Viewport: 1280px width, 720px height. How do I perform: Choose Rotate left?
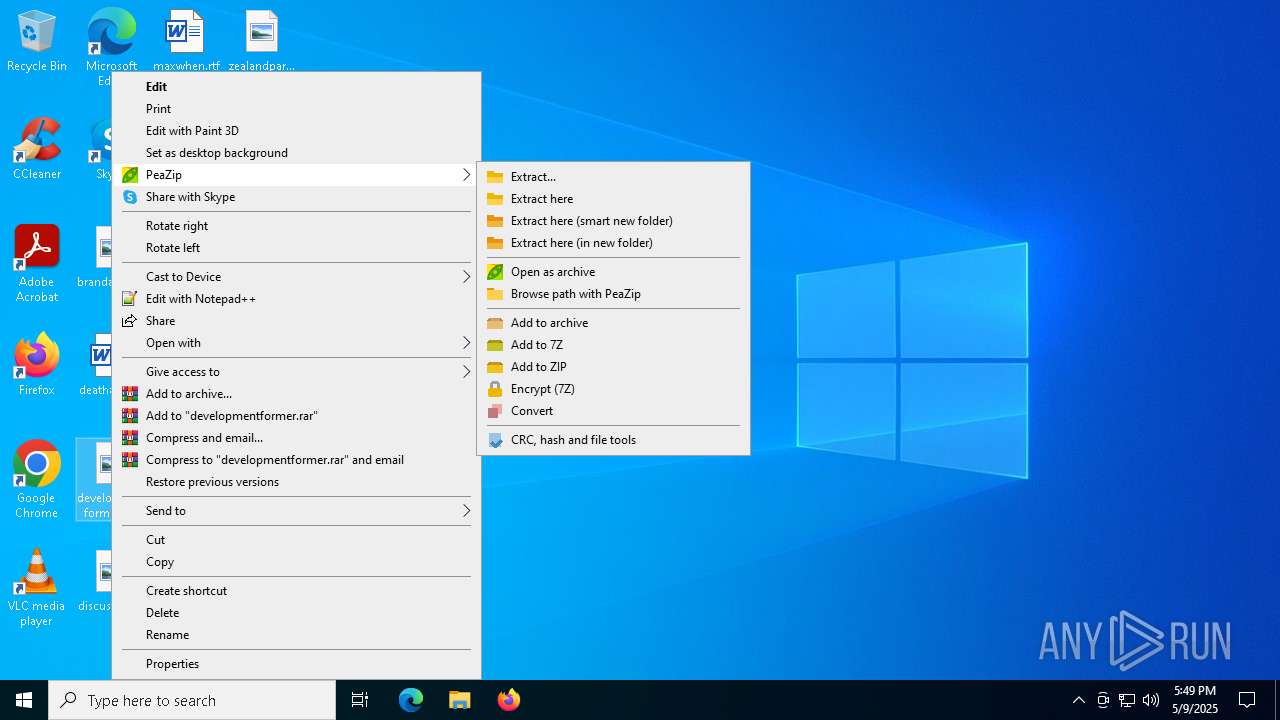coord(296,248)
